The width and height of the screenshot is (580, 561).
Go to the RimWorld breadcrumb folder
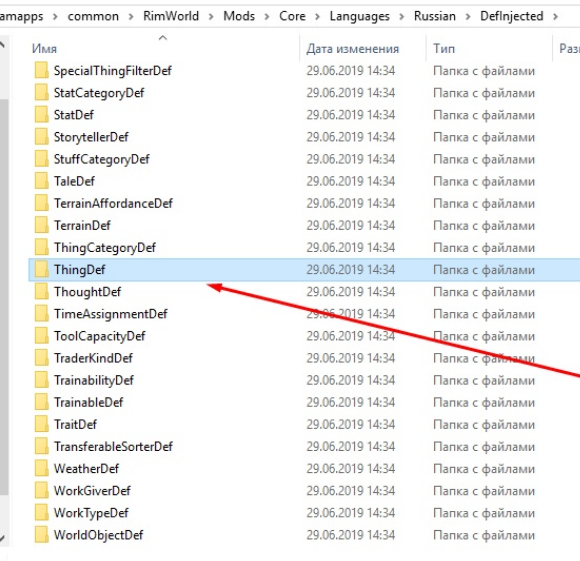[x=171, y=16]
